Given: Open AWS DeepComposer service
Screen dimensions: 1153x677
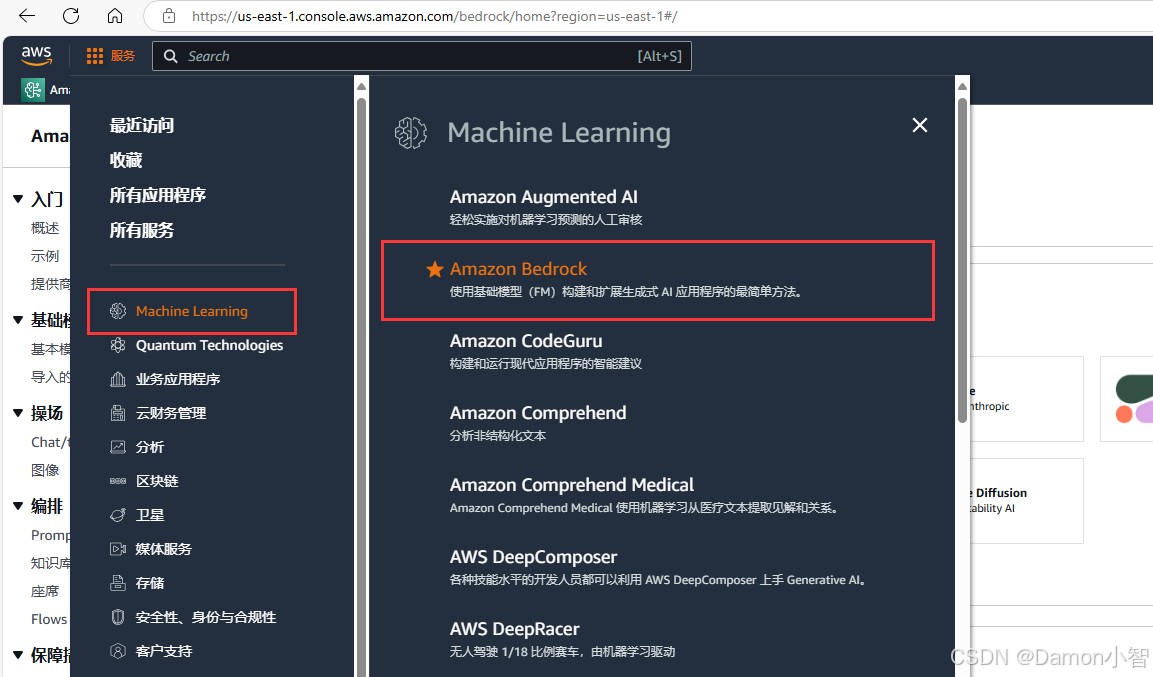Looking at the screenshot, I should [x=533, y=557].
